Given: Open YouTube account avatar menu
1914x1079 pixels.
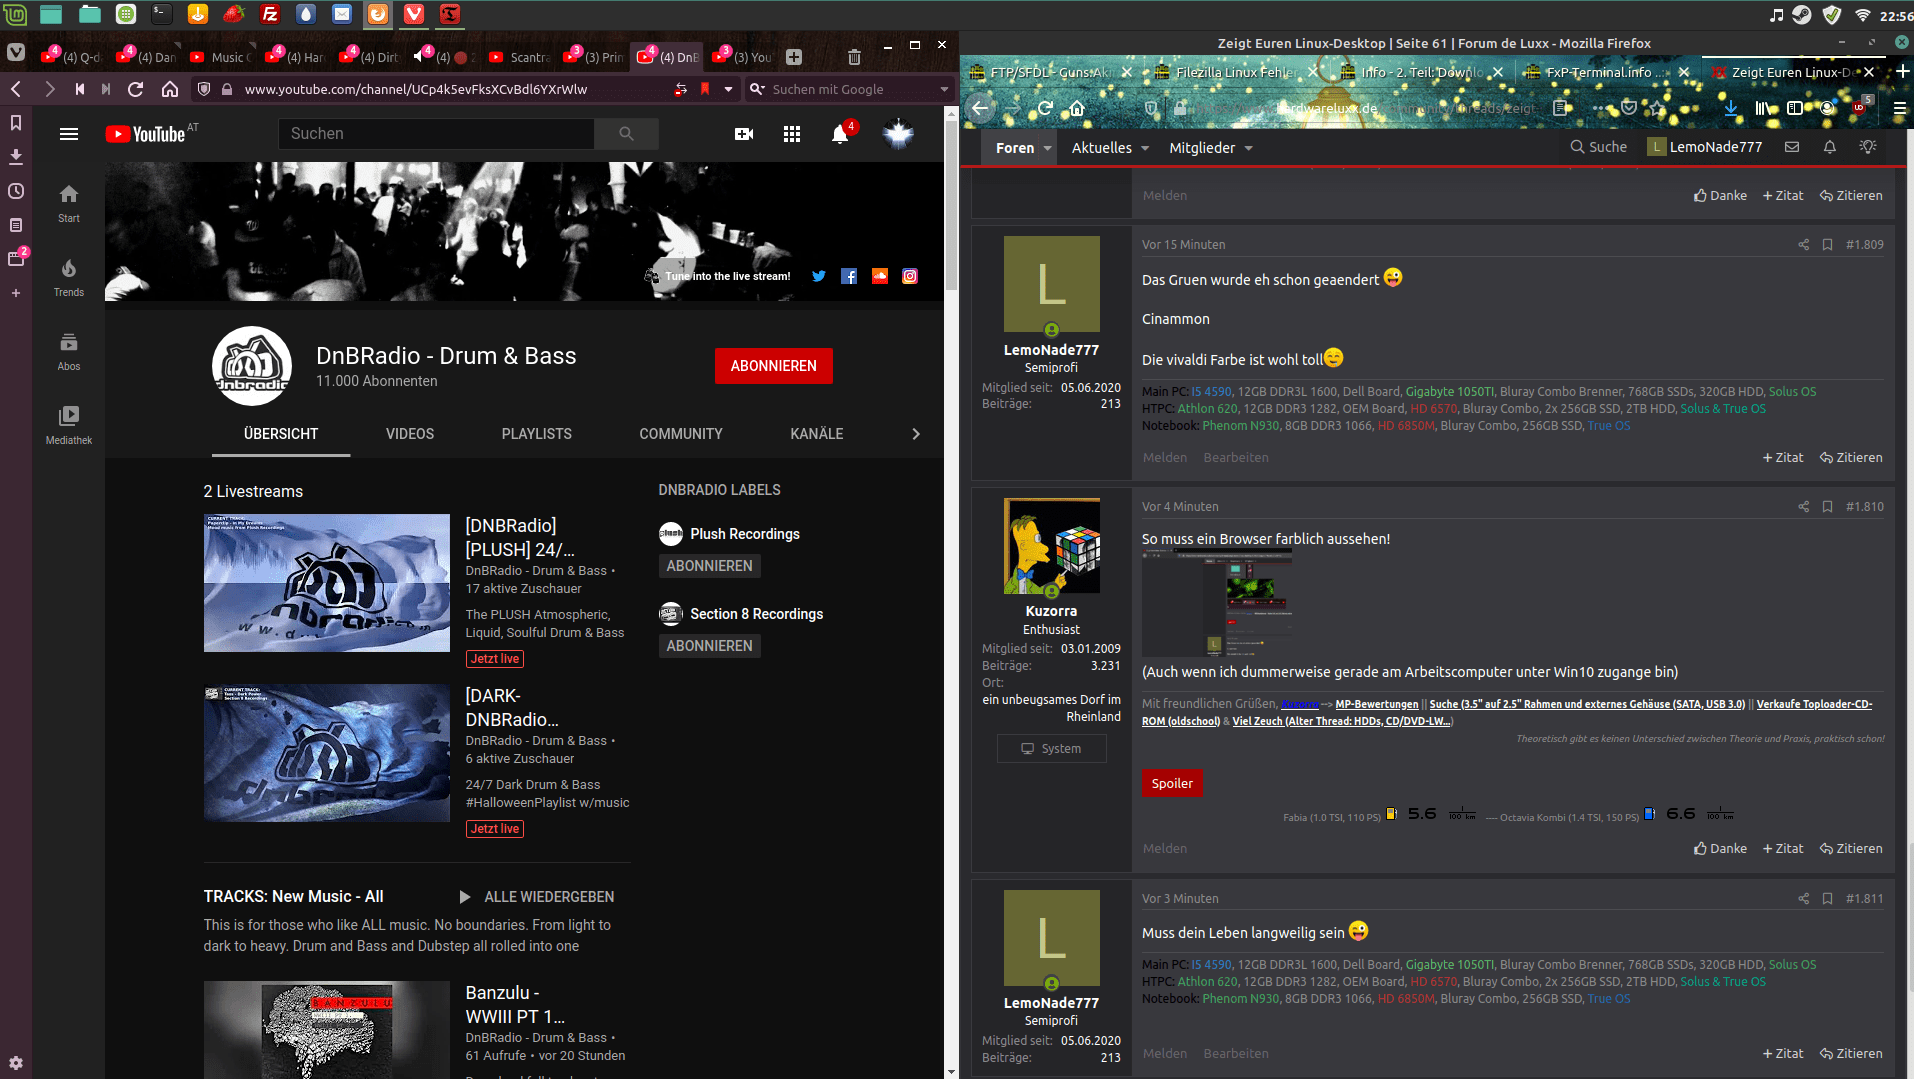Looking at the screenshot, I should [x=898, y=134].
